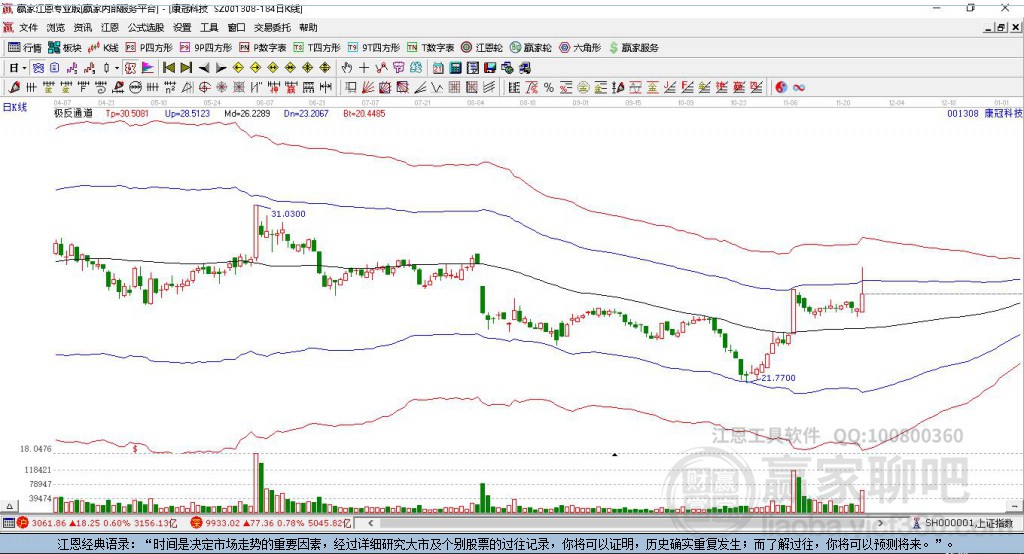Screen dimensions: 1024x554
Task: Expand the candlestick style dropdown arrow
Action: coord(117,68)
